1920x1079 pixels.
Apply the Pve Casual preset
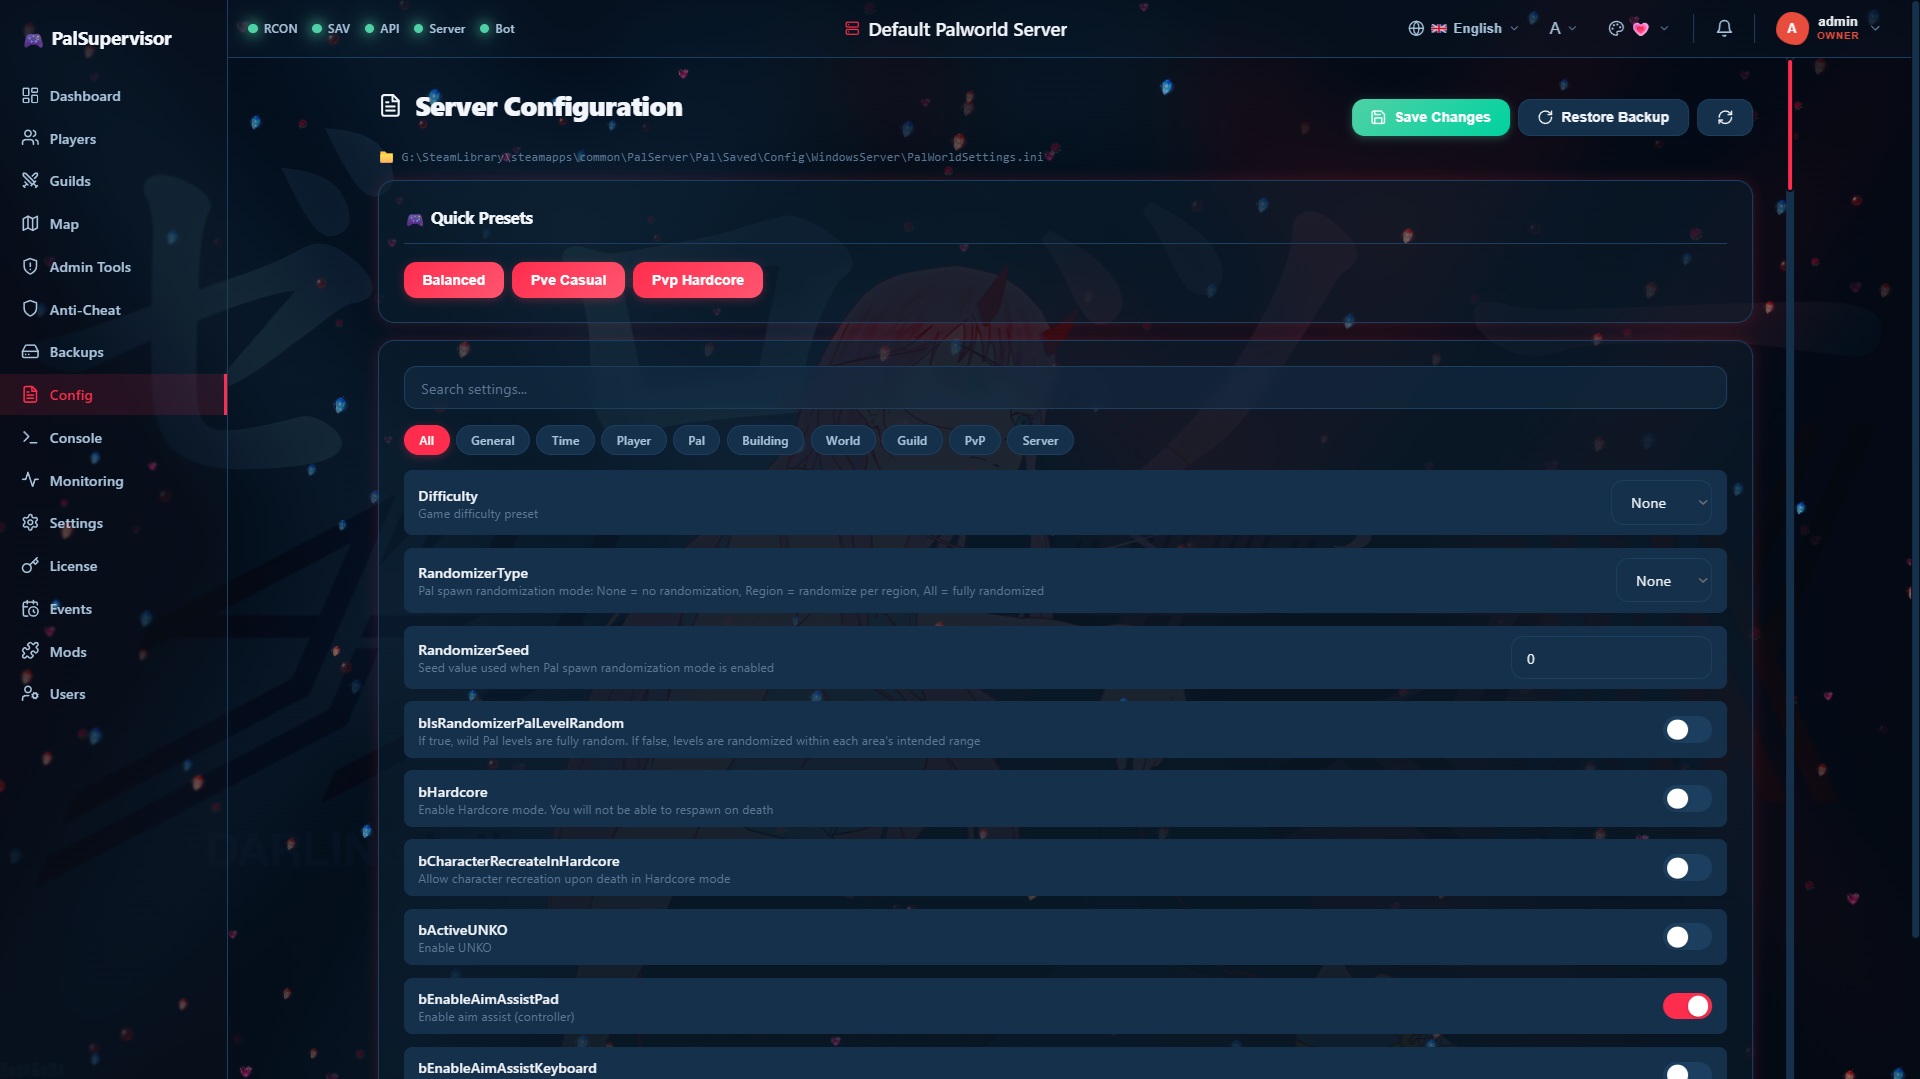click(568, 280)
